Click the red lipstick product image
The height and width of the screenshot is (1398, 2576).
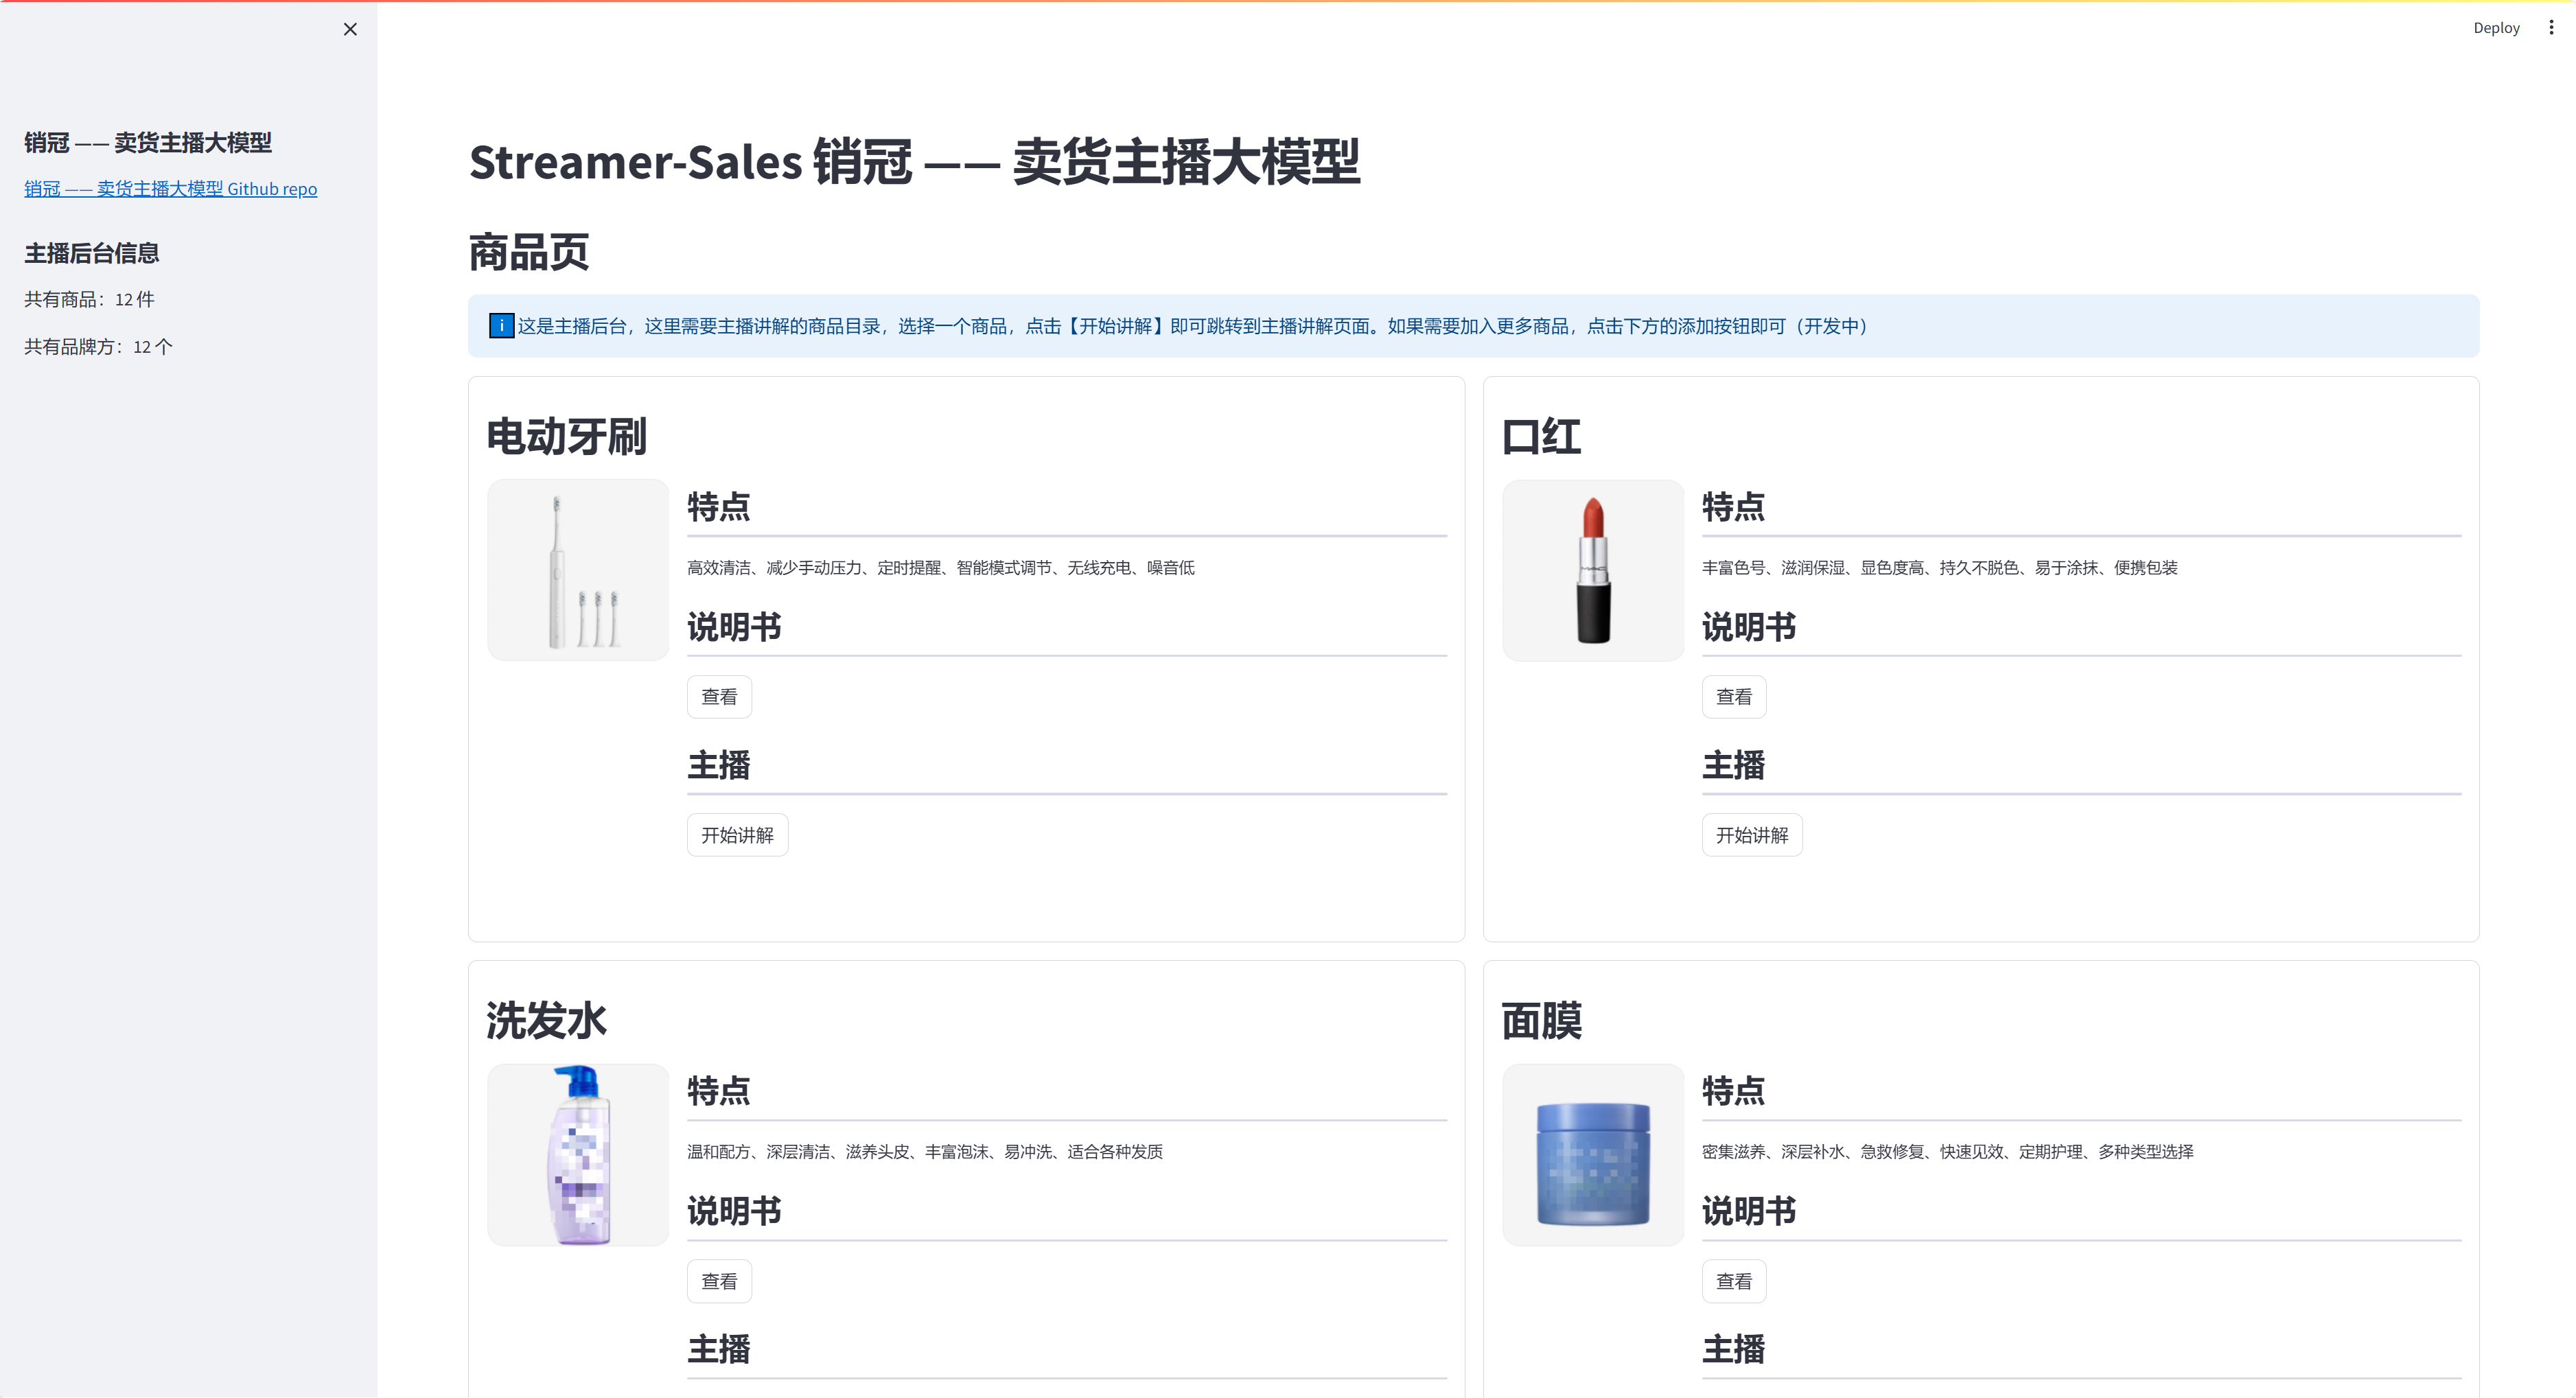(x=1593, y=570)
